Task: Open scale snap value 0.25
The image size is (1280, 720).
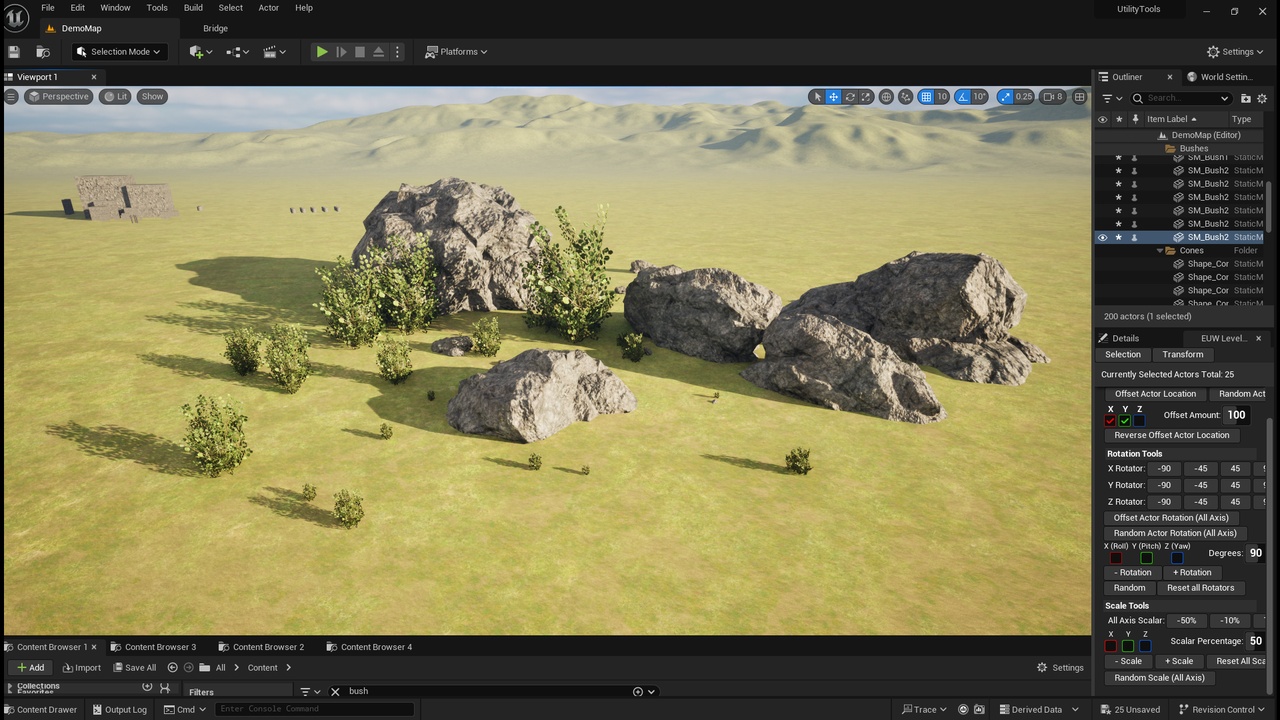Action: (1024, 97)
